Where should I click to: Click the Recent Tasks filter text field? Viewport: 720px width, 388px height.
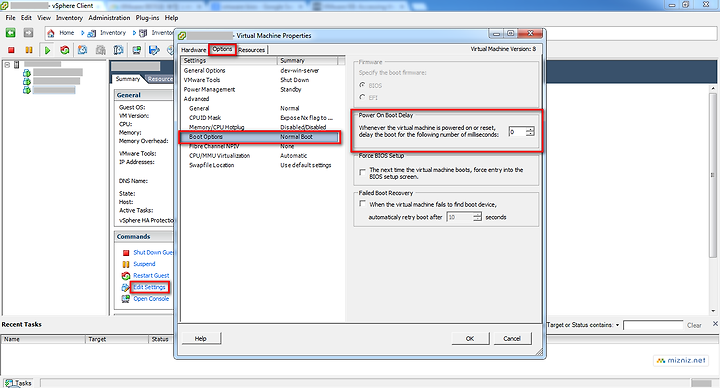(x=653, y=325)
